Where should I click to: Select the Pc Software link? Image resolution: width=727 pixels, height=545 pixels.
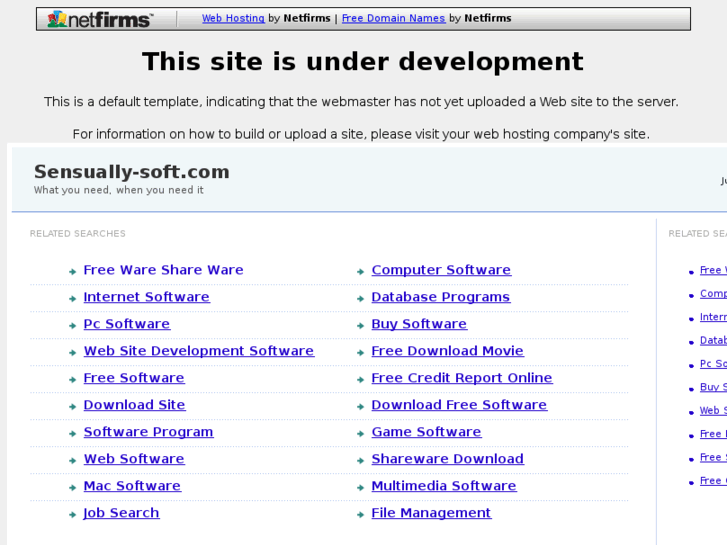pos(127,324)
